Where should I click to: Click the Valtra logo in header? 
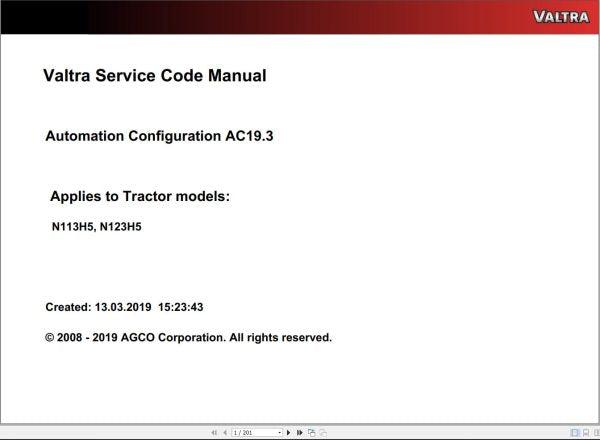click(x=561, y=16)
